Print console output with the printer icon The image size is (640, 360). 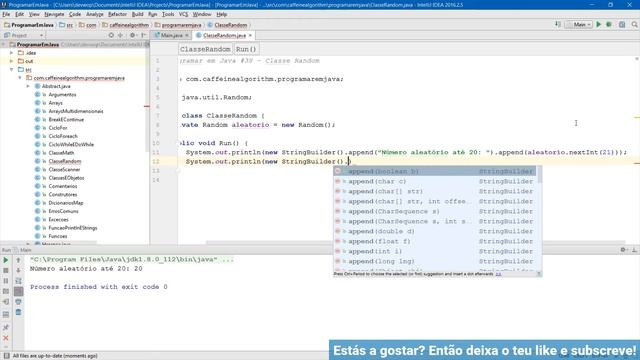(x=18, y=302)
